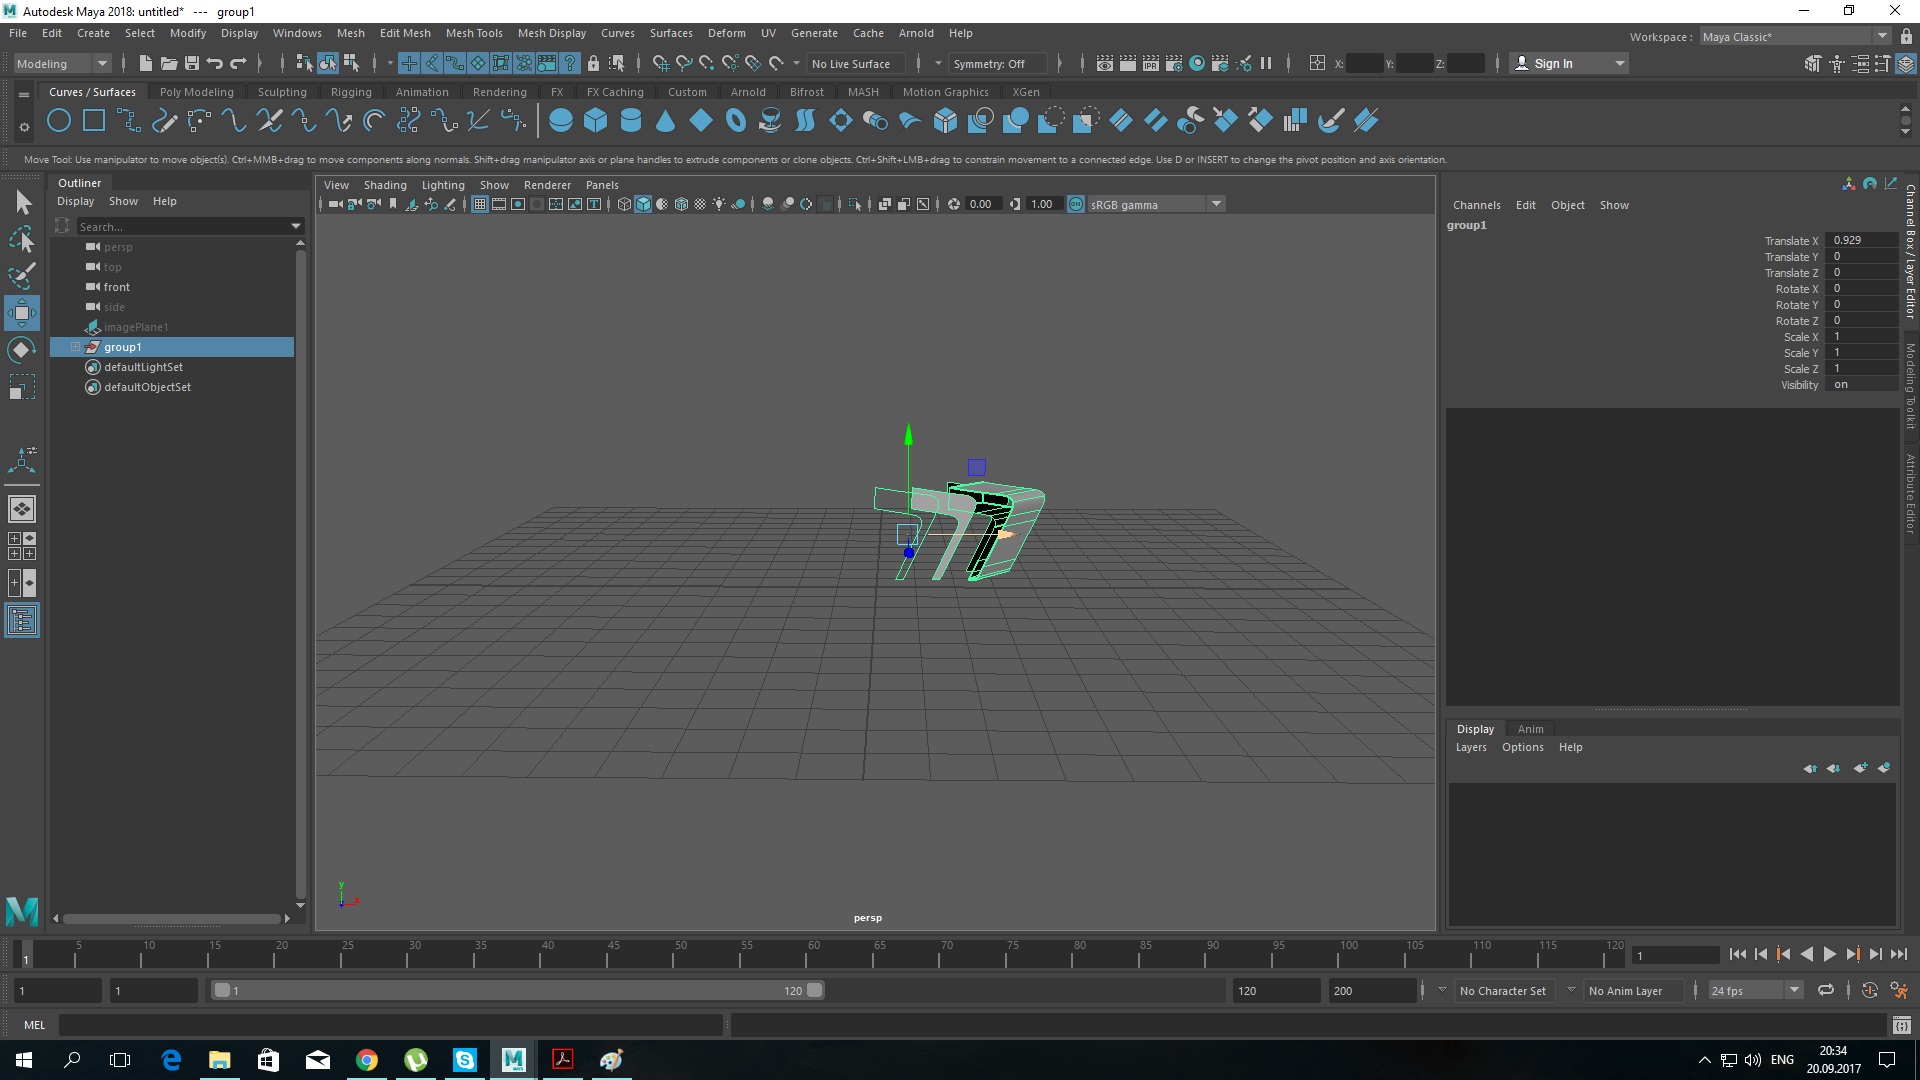1920x1080 pixels.
Task: Click the Translate X value field
Action: [x=1860, y=240]
